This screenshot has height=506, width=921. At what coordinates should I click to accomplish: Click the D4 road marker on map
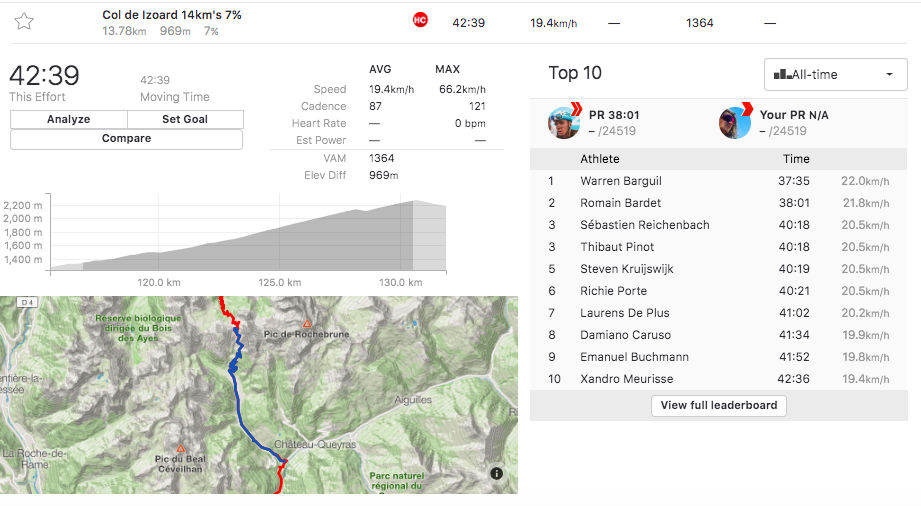[26, 302]
